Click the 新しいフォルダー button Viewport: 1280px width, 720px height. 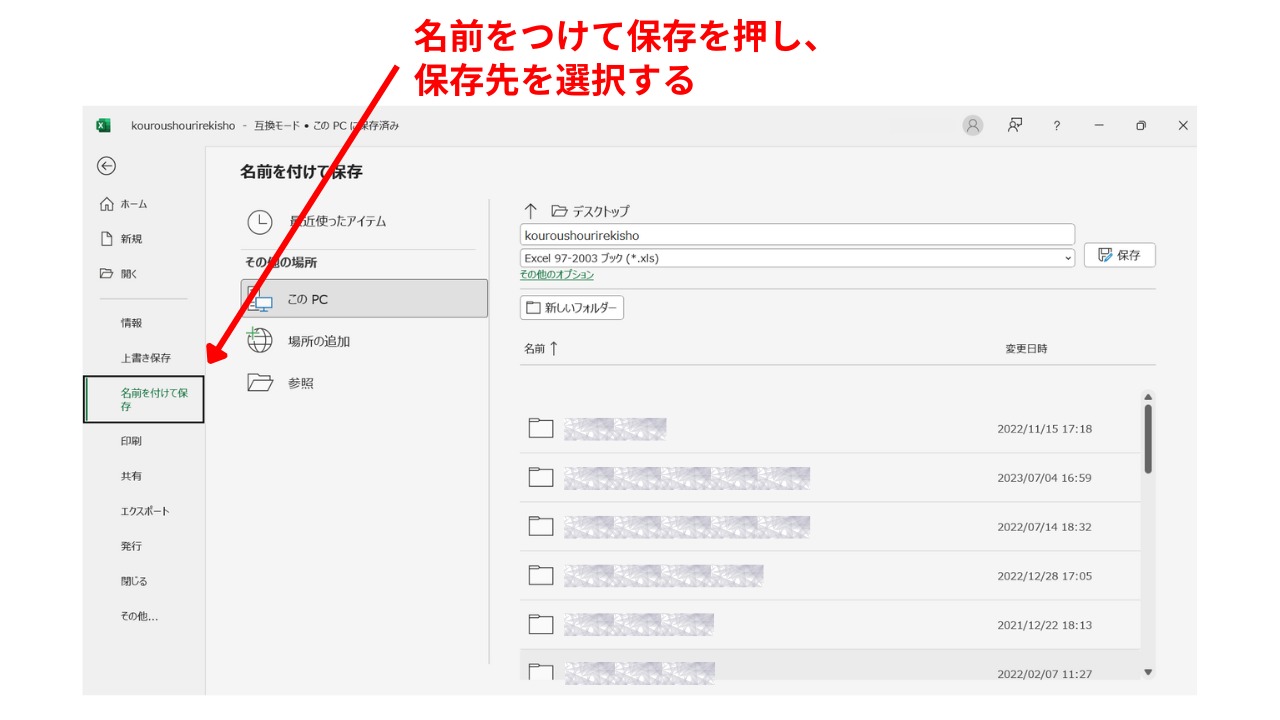point(572,307)
